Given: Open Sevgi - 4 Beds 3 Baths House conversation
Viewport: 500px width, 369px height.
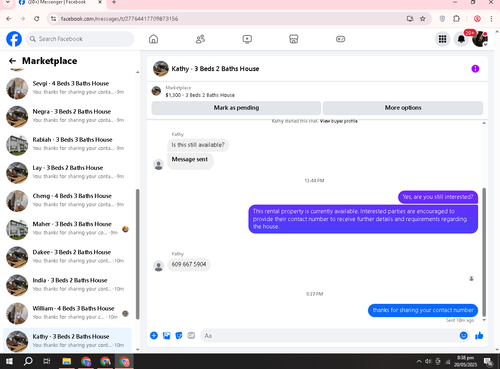Looking at the screenshot, I should point(68,88).
